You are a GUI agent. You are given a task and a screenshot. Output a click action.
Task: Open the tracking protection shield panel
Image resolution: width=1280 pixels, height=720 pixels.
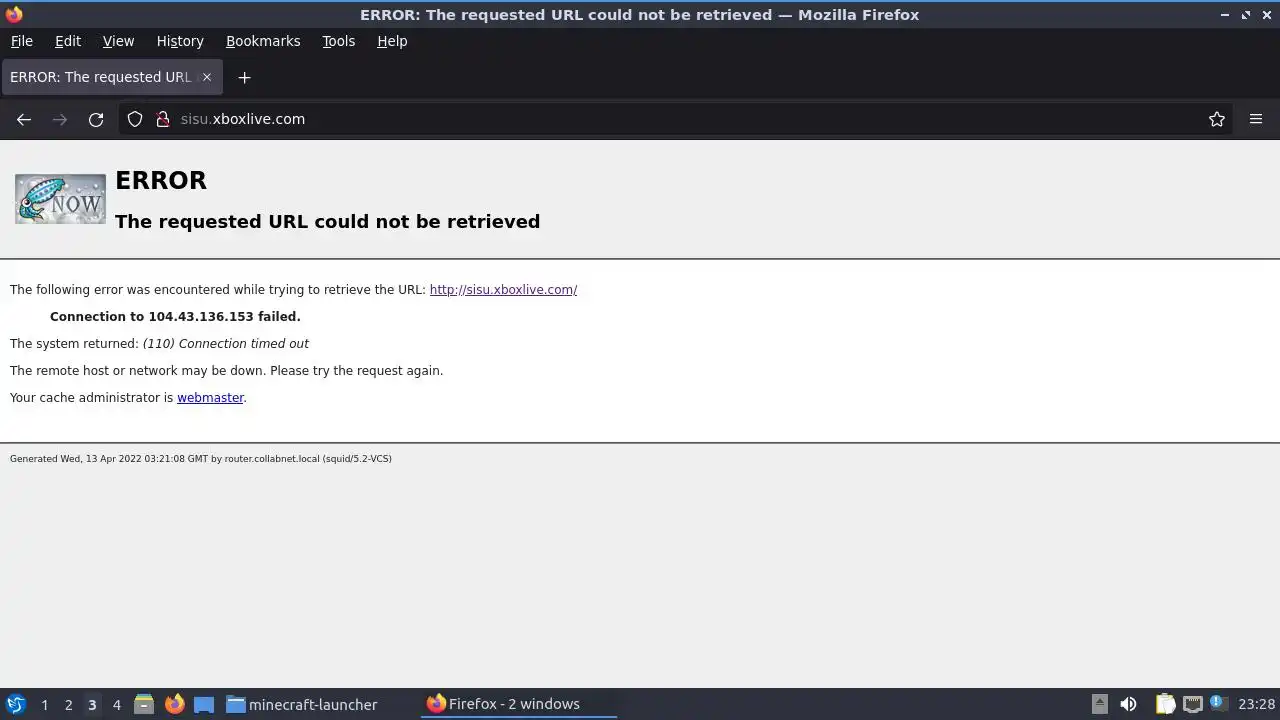[x=135, y=119]
